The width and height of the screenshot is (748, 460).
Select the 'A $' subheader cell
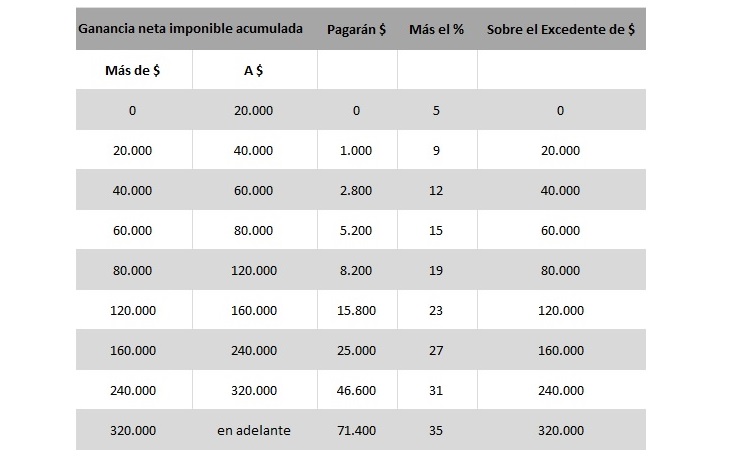point(254,70)
